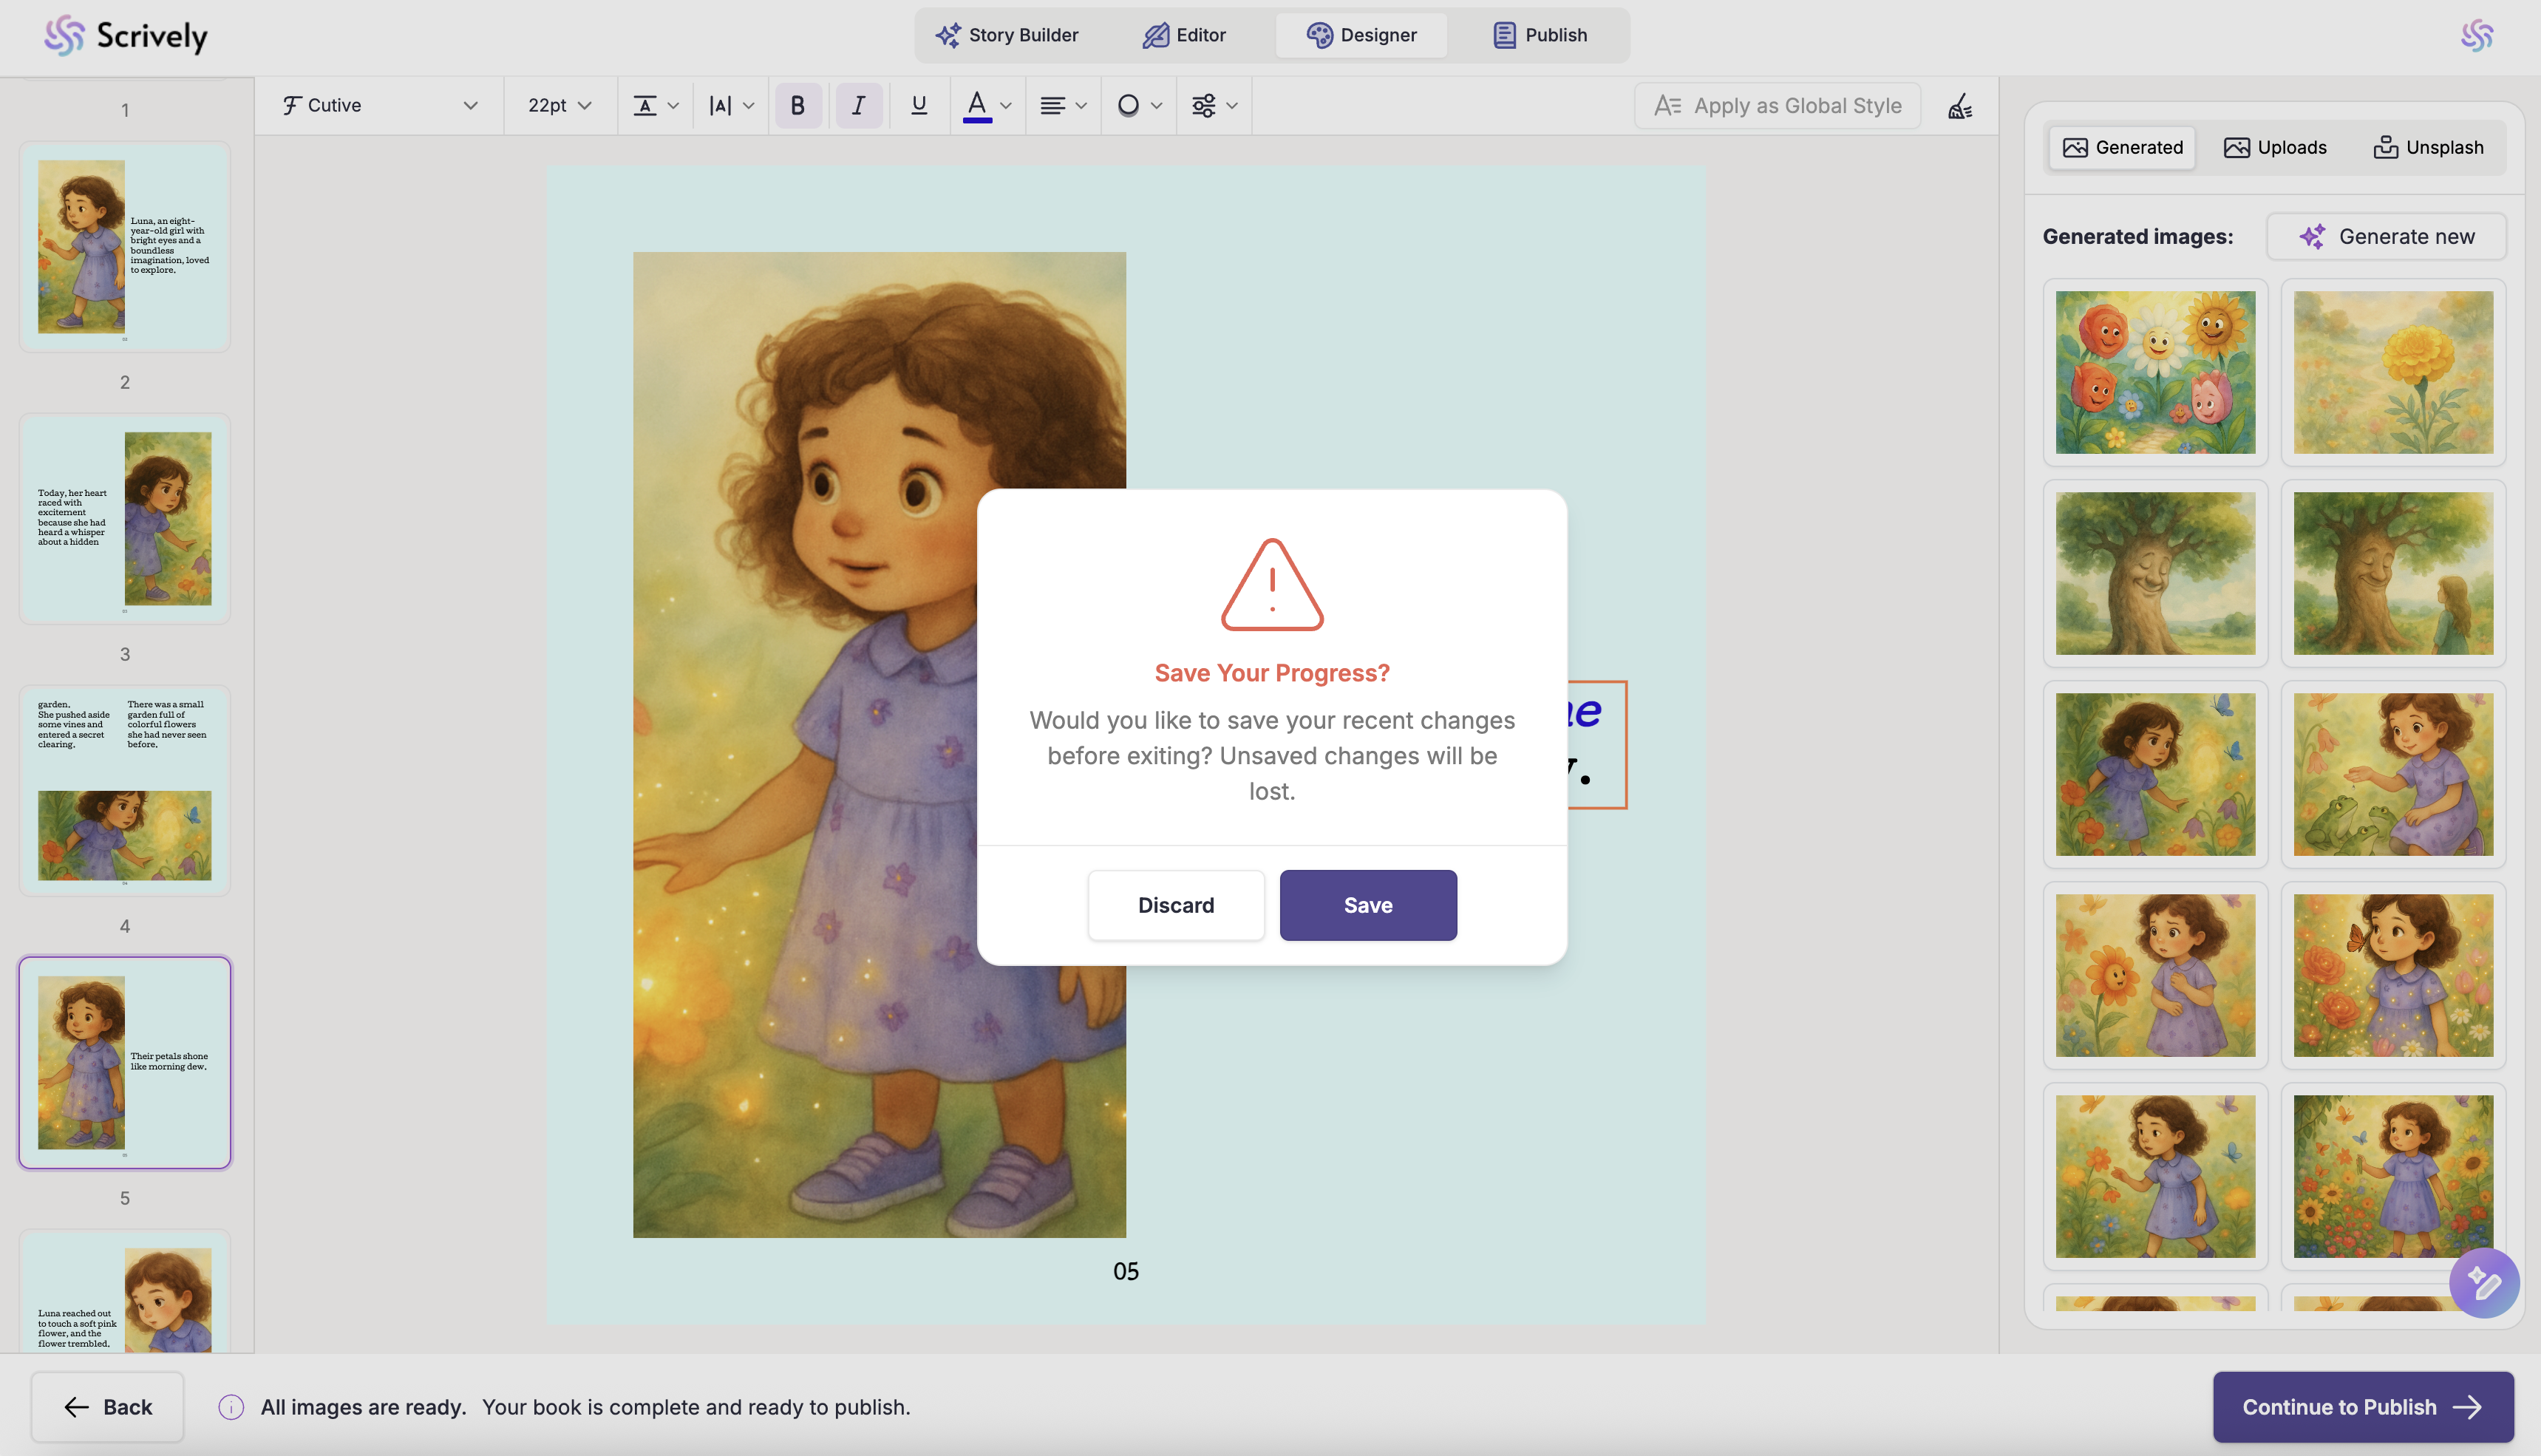
Task: Click Discard in the dialog
Action: 1175,905
